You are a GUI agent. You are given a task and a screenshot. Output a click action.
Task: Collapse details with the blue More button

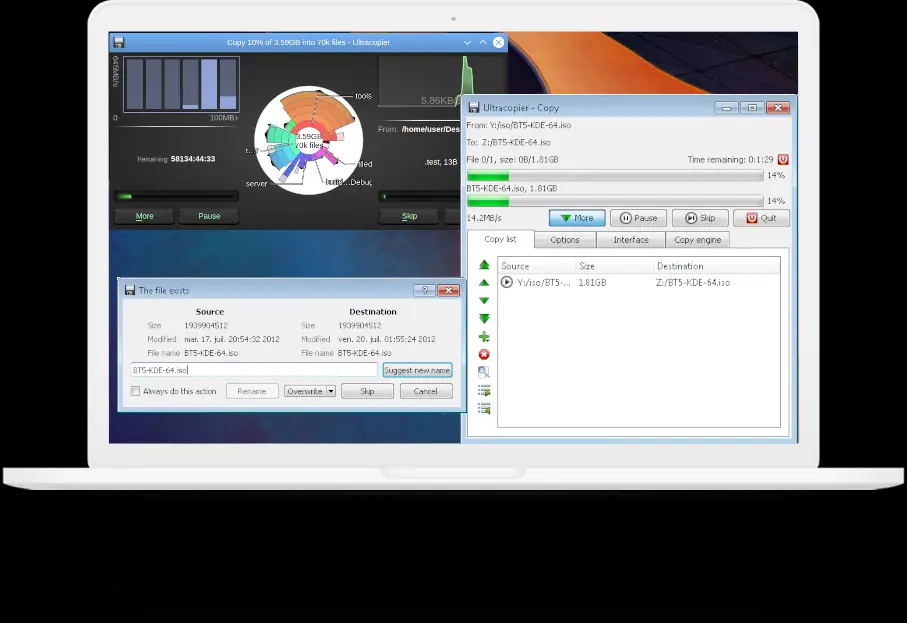(x=577, y=218)
